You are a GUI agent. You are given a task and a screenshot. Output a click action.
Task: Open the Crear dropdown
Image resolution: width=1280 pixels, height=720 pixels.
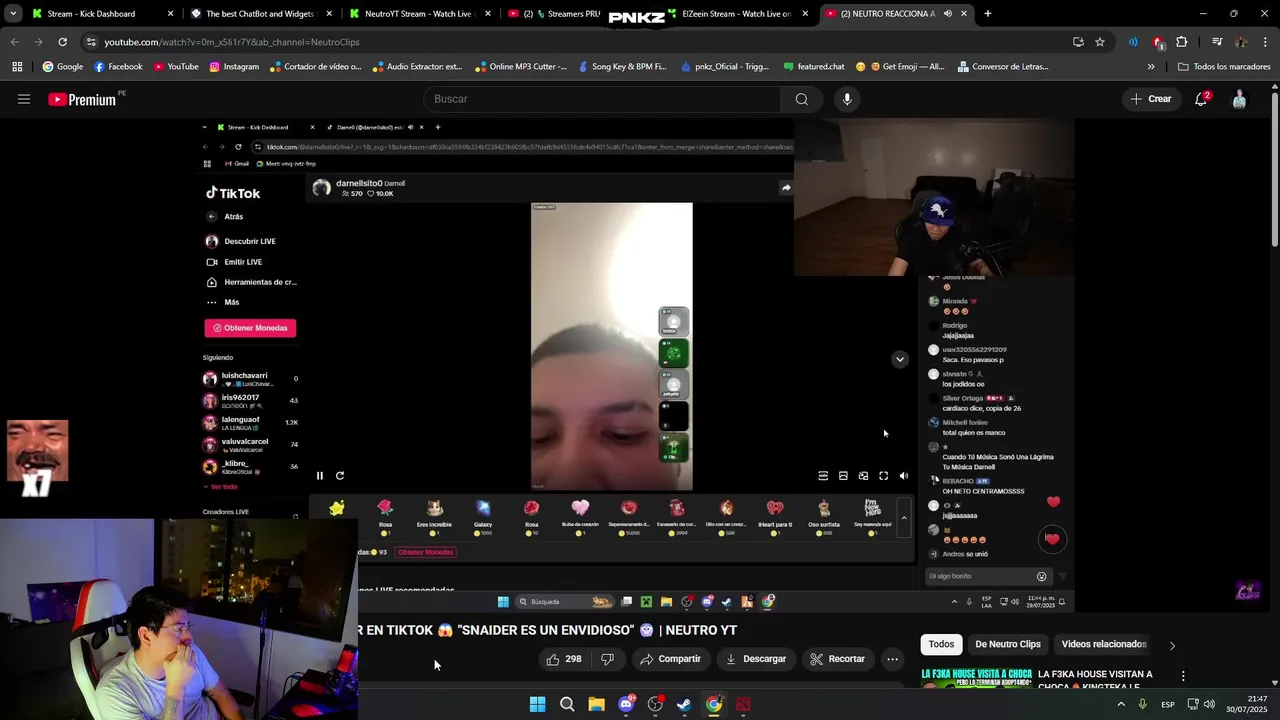tap(1150, 99)
